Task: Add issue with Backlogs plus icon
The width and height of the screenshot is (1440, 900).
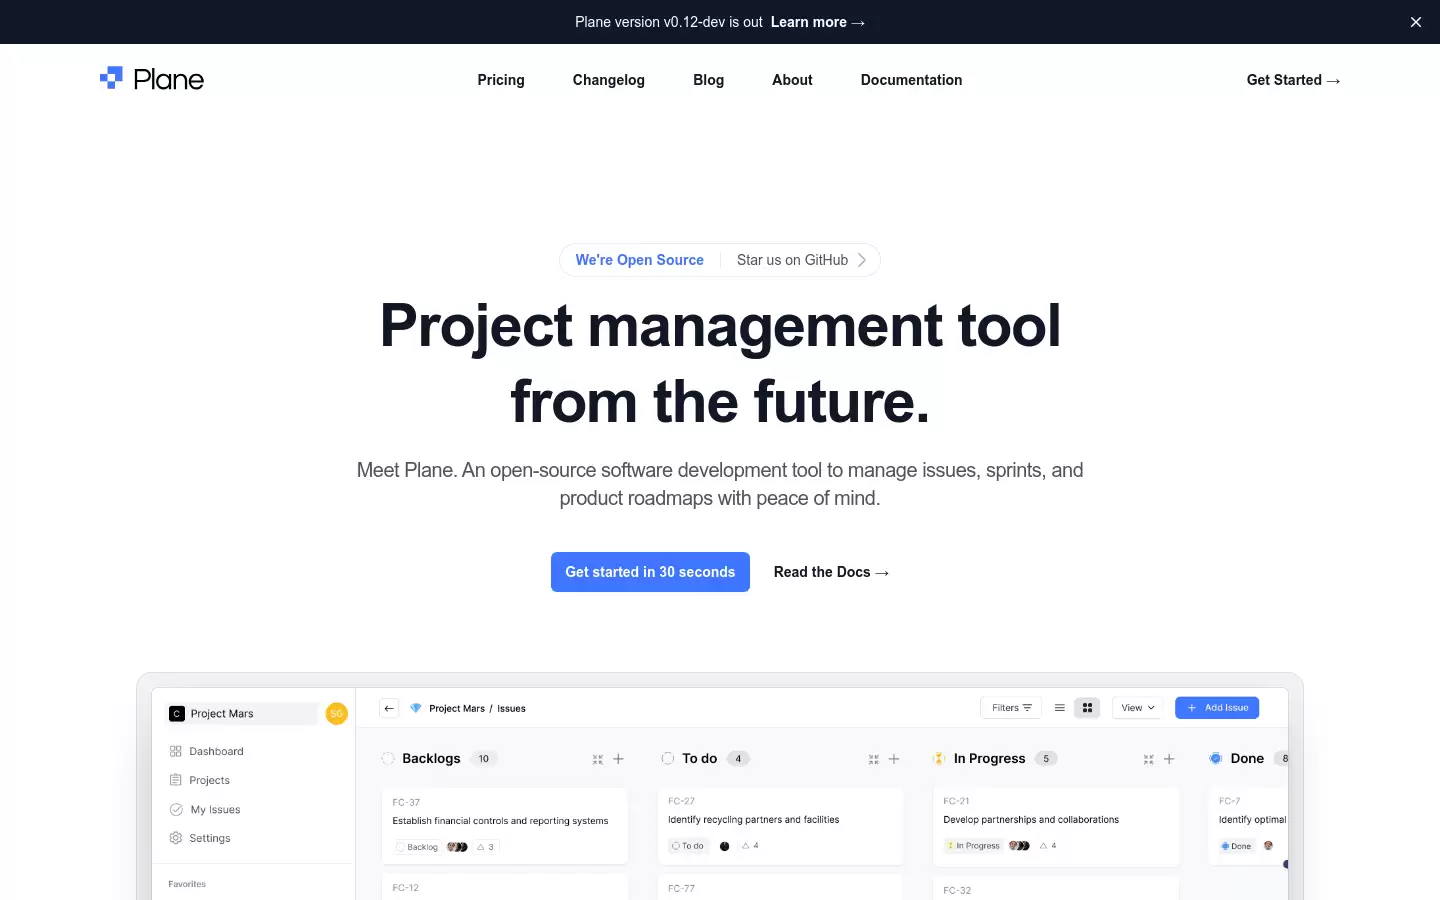Action: [x=618, y=759]
